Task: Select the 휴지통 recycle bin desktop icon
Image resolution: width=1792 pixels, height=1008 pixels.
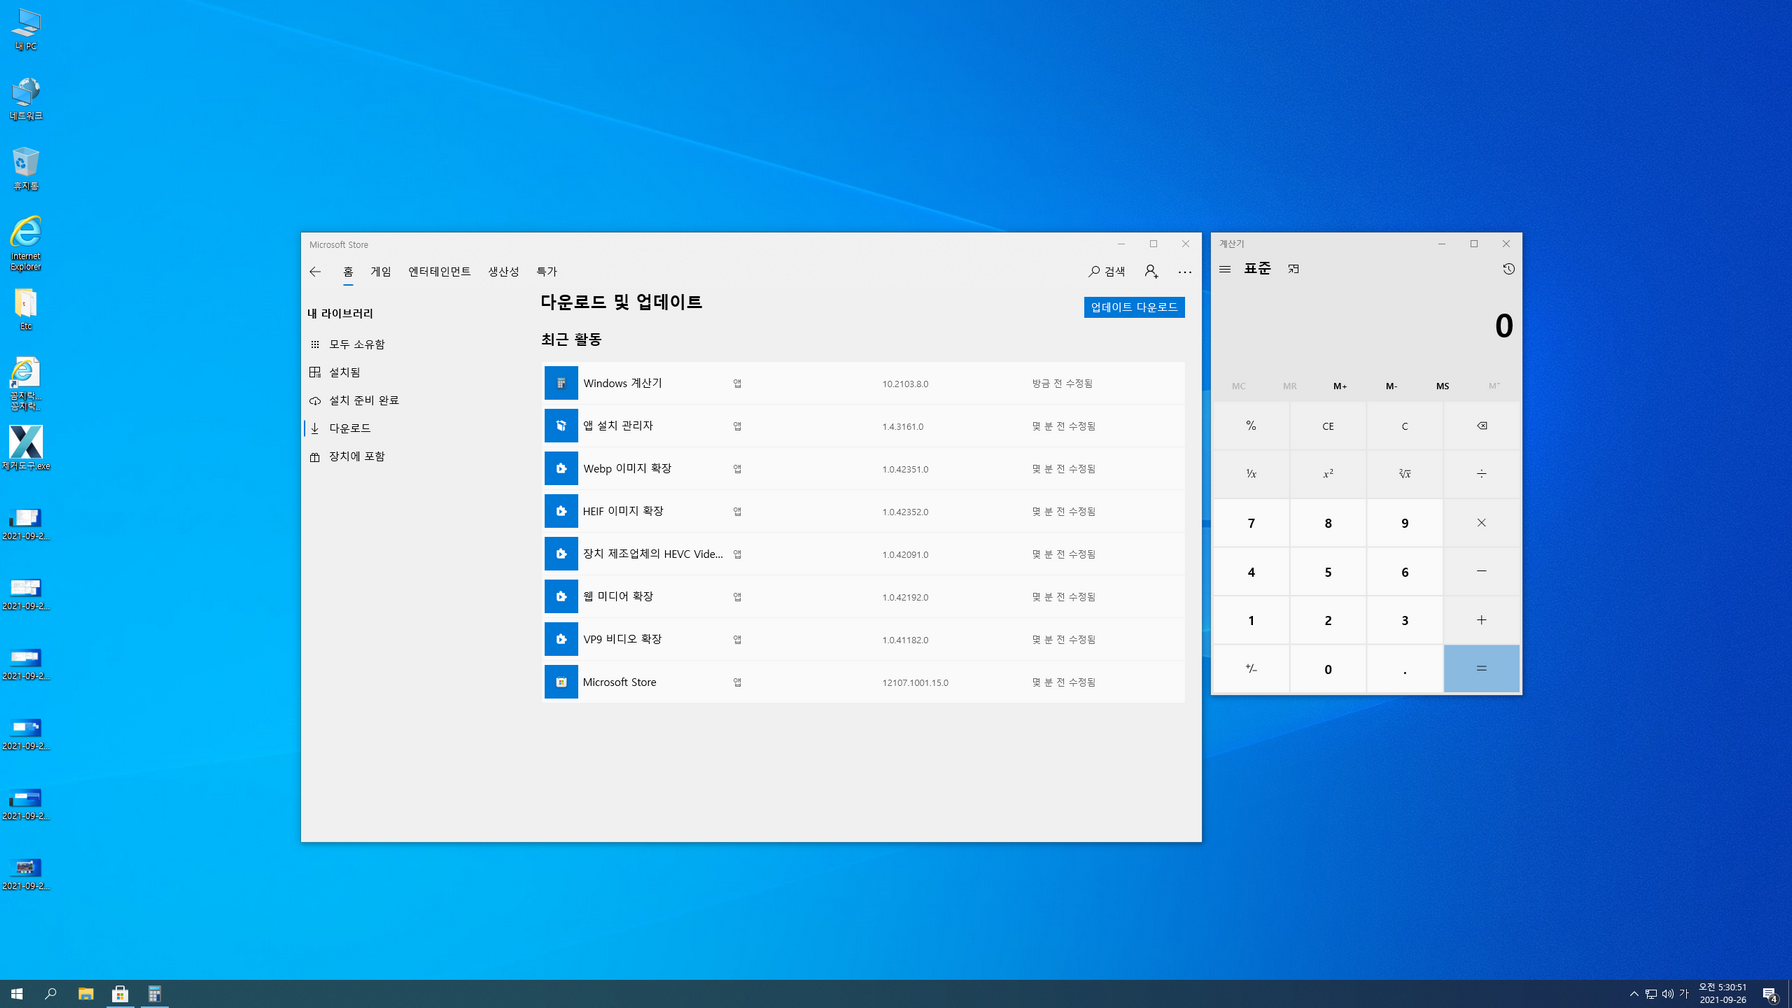Action: coord(26,168)
